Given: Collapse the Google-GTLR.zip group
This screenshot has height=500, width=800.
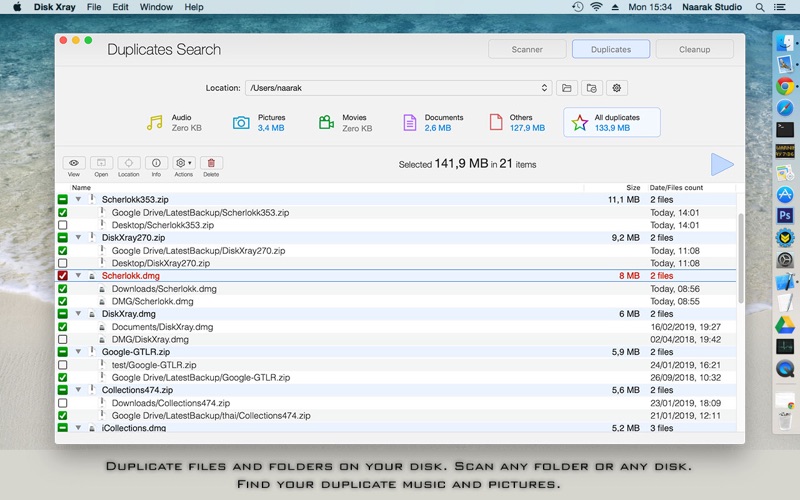Looking at the screenshot, I should (x=79, y=352).
